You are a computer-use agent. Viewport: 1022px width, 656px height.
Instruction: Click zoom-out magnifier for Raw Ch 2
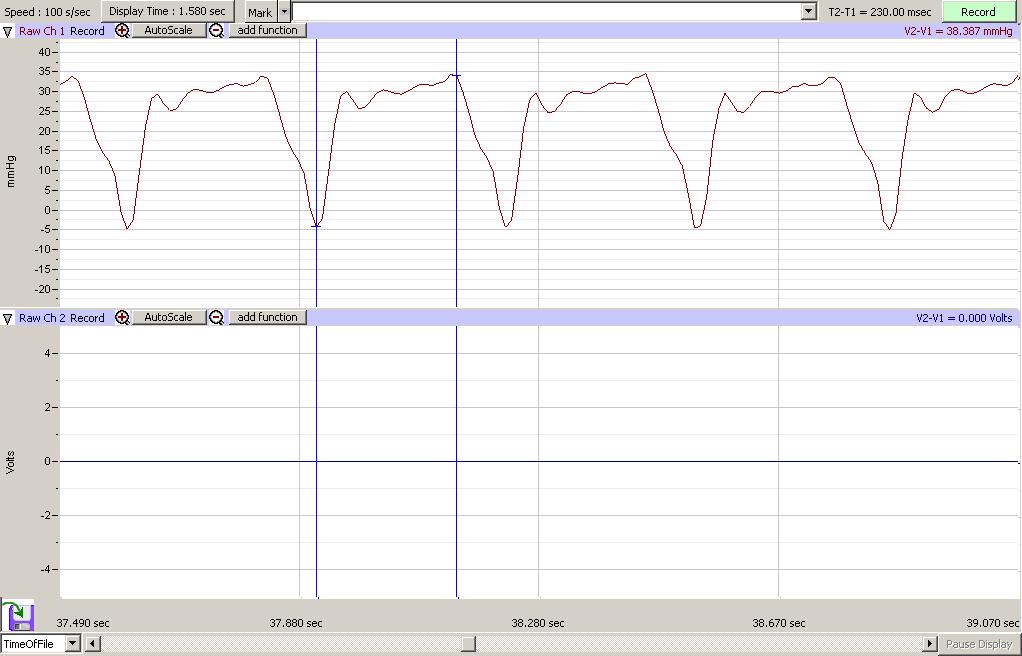pos(216,318)
